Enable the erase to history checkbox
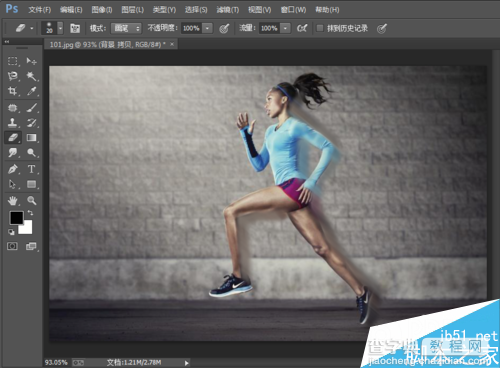 pos(320,28)
